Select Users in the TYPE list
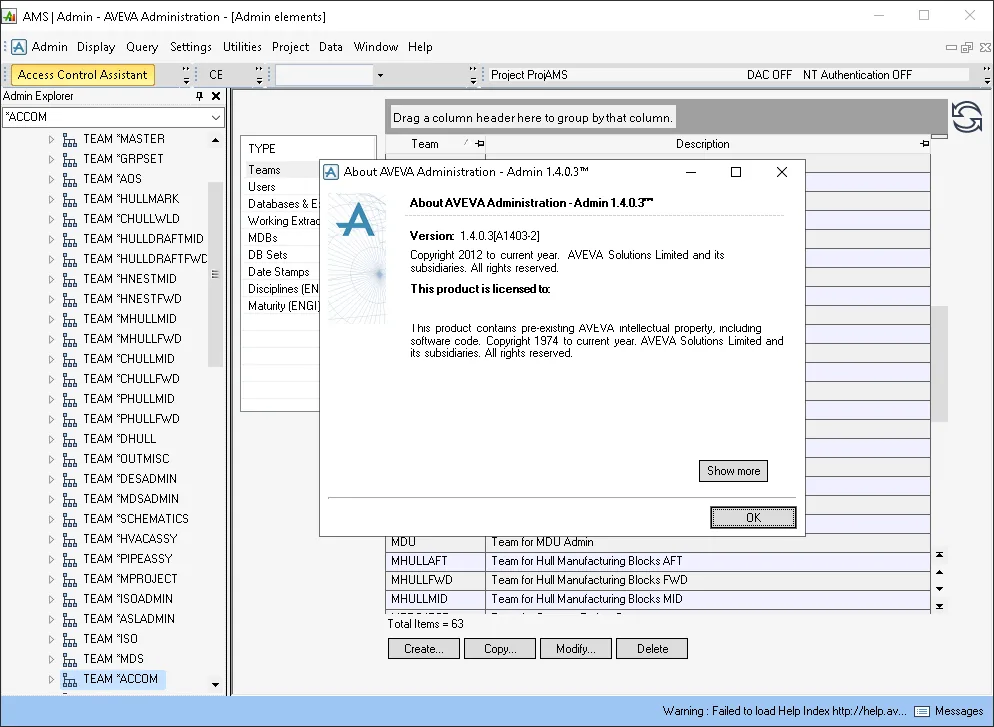 click(x=262, y=187)
